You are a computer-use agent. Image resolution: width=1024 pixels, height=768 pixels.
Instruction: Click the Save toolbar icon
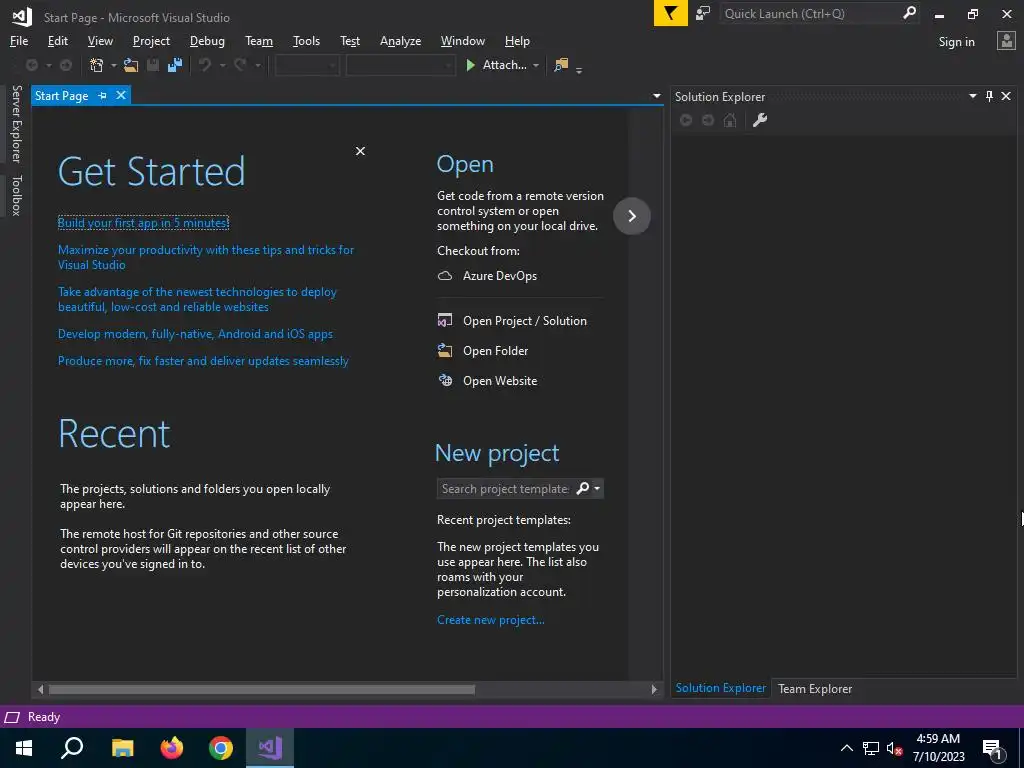[x=153, y=65]
